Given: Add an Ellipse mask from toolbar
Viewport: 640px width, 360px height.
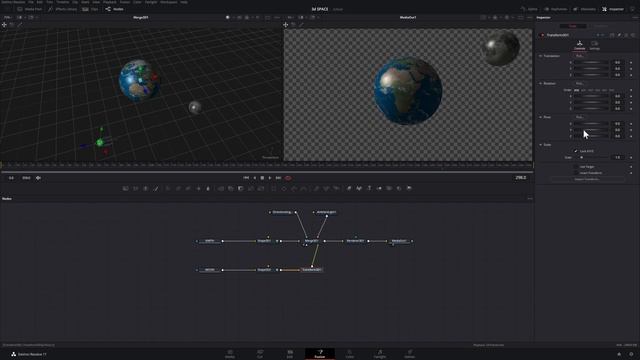Looking at the screenshot, I should (x=284, y=188).
